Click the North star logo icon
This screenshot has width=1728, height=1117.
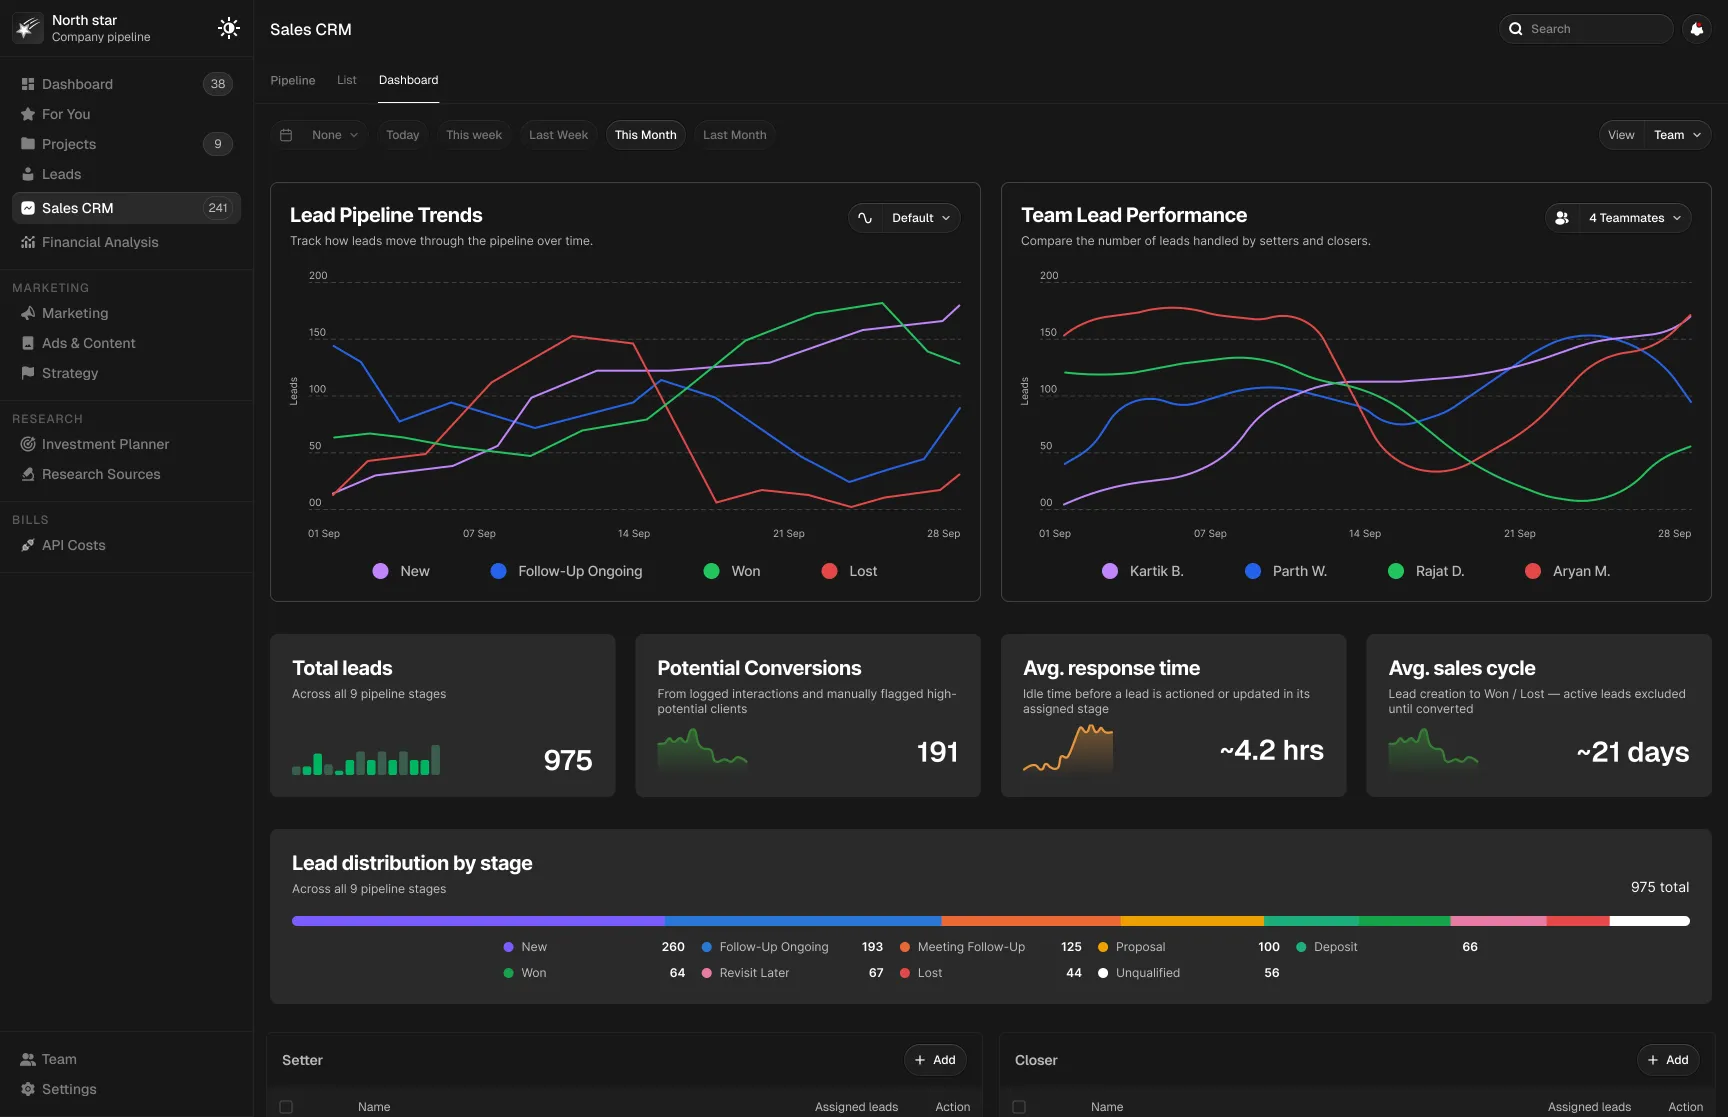click(27, 28)
